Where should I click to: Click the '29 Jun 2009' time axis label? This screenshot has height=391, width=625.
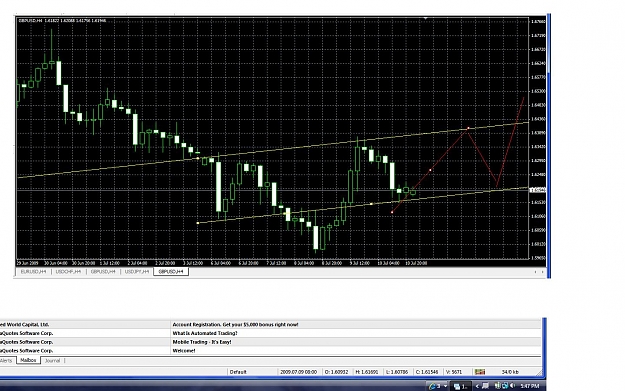28,263
